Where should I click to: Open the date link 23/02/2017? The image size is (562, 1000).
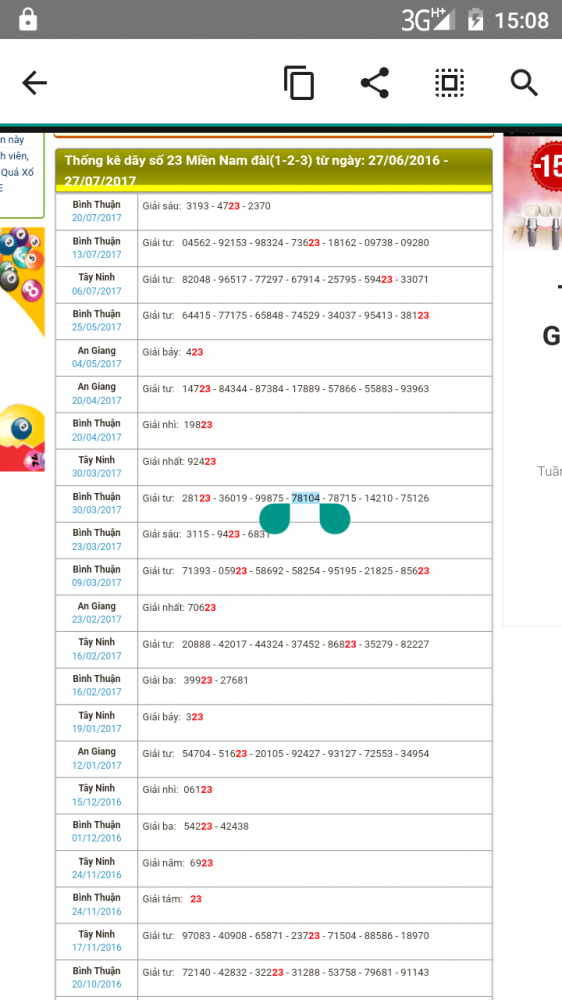point(96,619)
